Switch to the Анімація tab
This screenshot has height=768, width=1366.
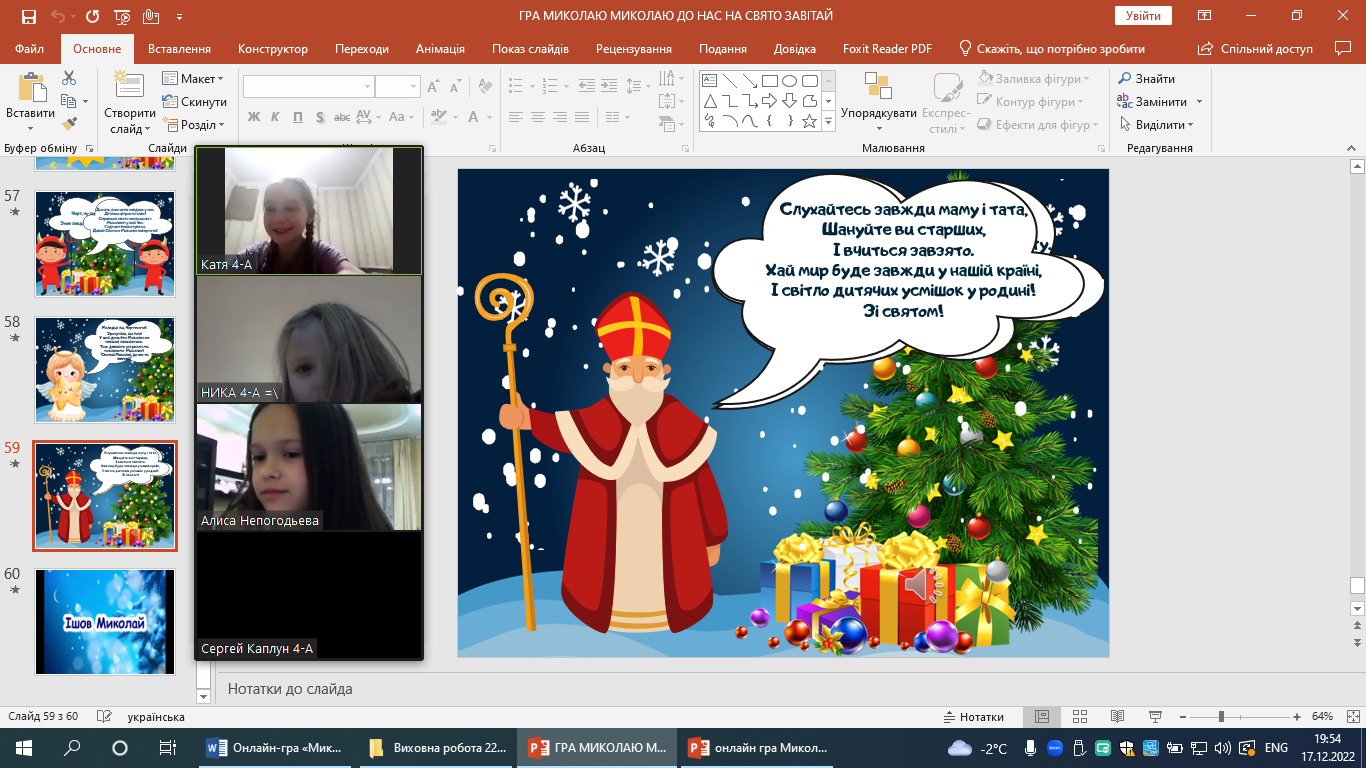coord(440,48)
